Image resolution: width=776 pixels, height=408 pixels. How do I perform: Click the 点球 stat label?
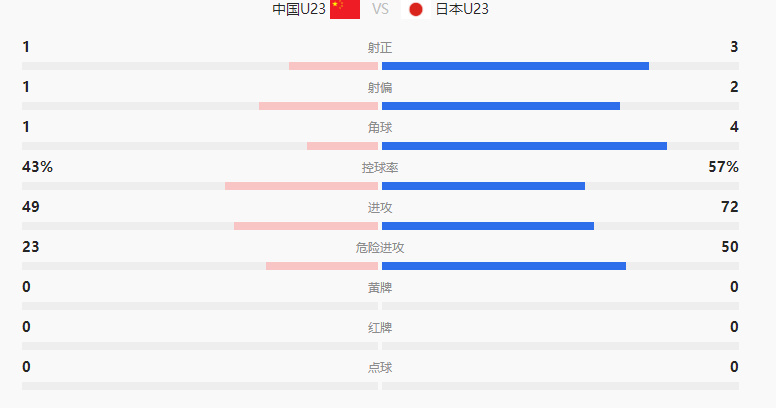click(x=380, y=368)
